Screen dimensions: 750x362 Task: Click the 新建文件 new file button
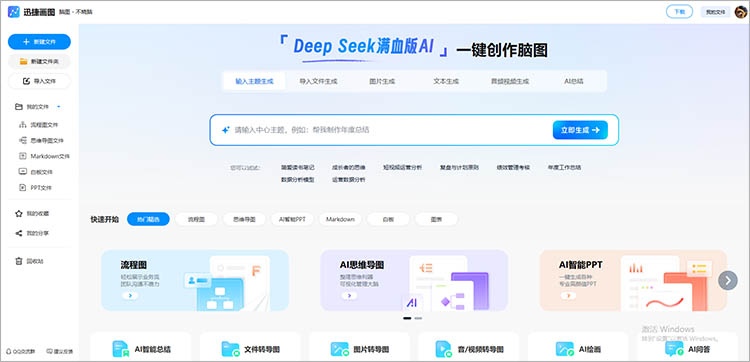point(39,42)
